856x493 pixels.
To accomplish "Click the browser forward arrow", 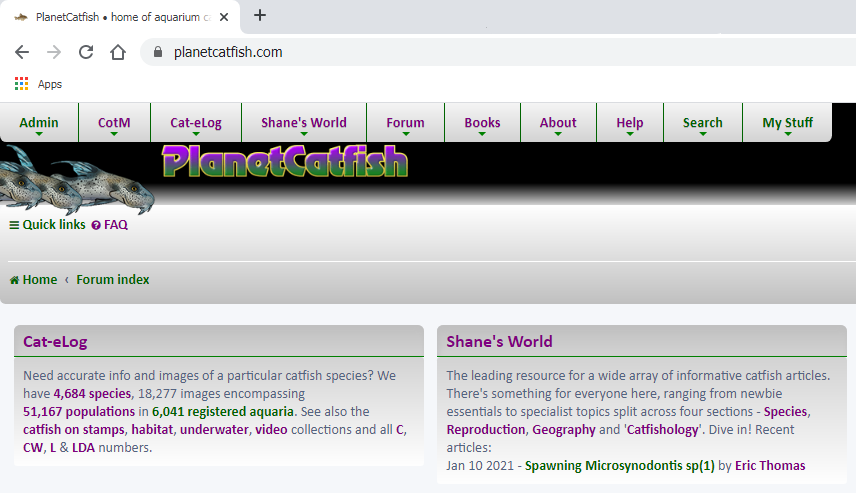I will [x=54, y=52].
